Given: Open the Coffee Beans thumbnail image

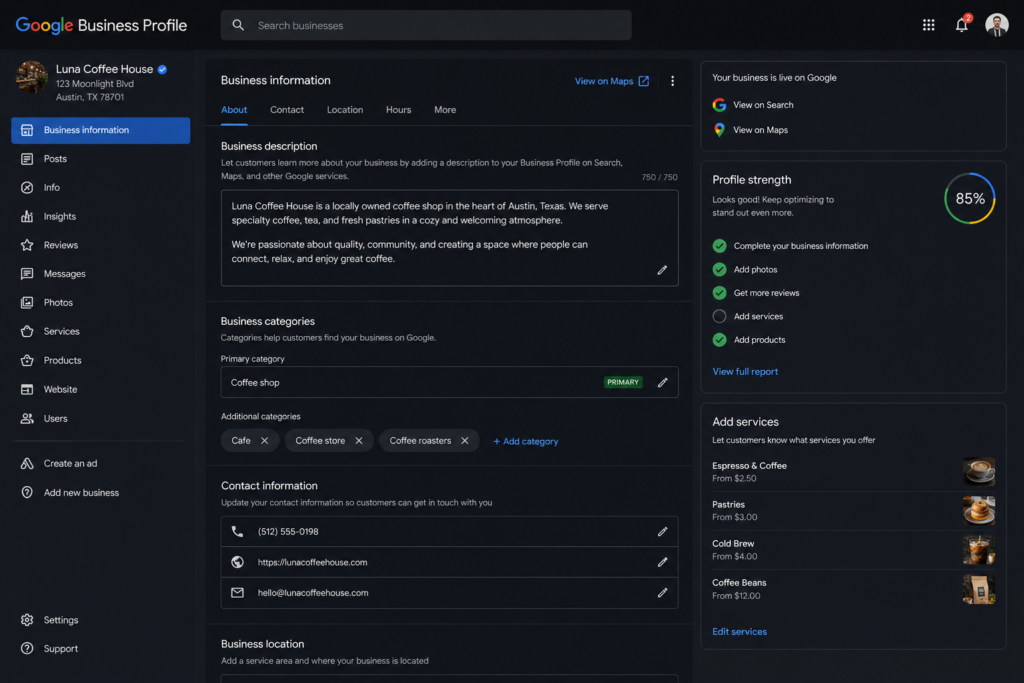Looking at the screenshot, I should pyautogui.click(x=979, y=589).
